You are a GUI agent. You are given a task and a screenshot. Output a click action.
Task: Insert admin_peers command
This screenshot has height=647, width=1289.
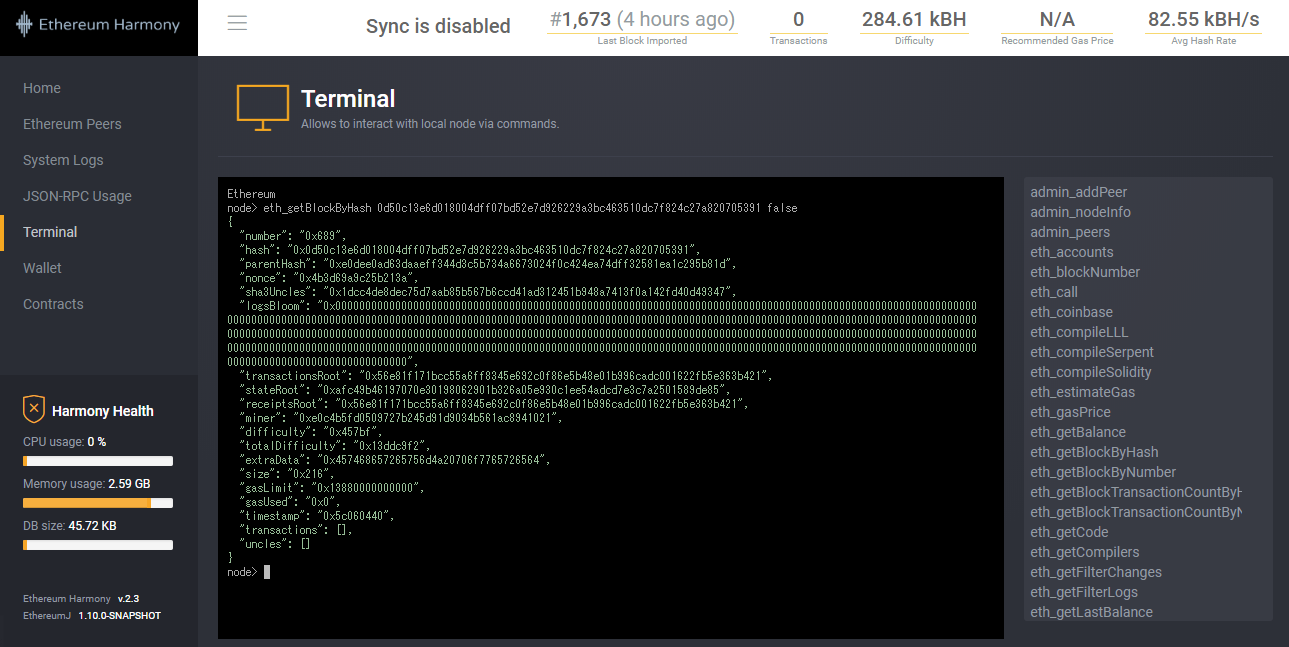click(1070, 232)
